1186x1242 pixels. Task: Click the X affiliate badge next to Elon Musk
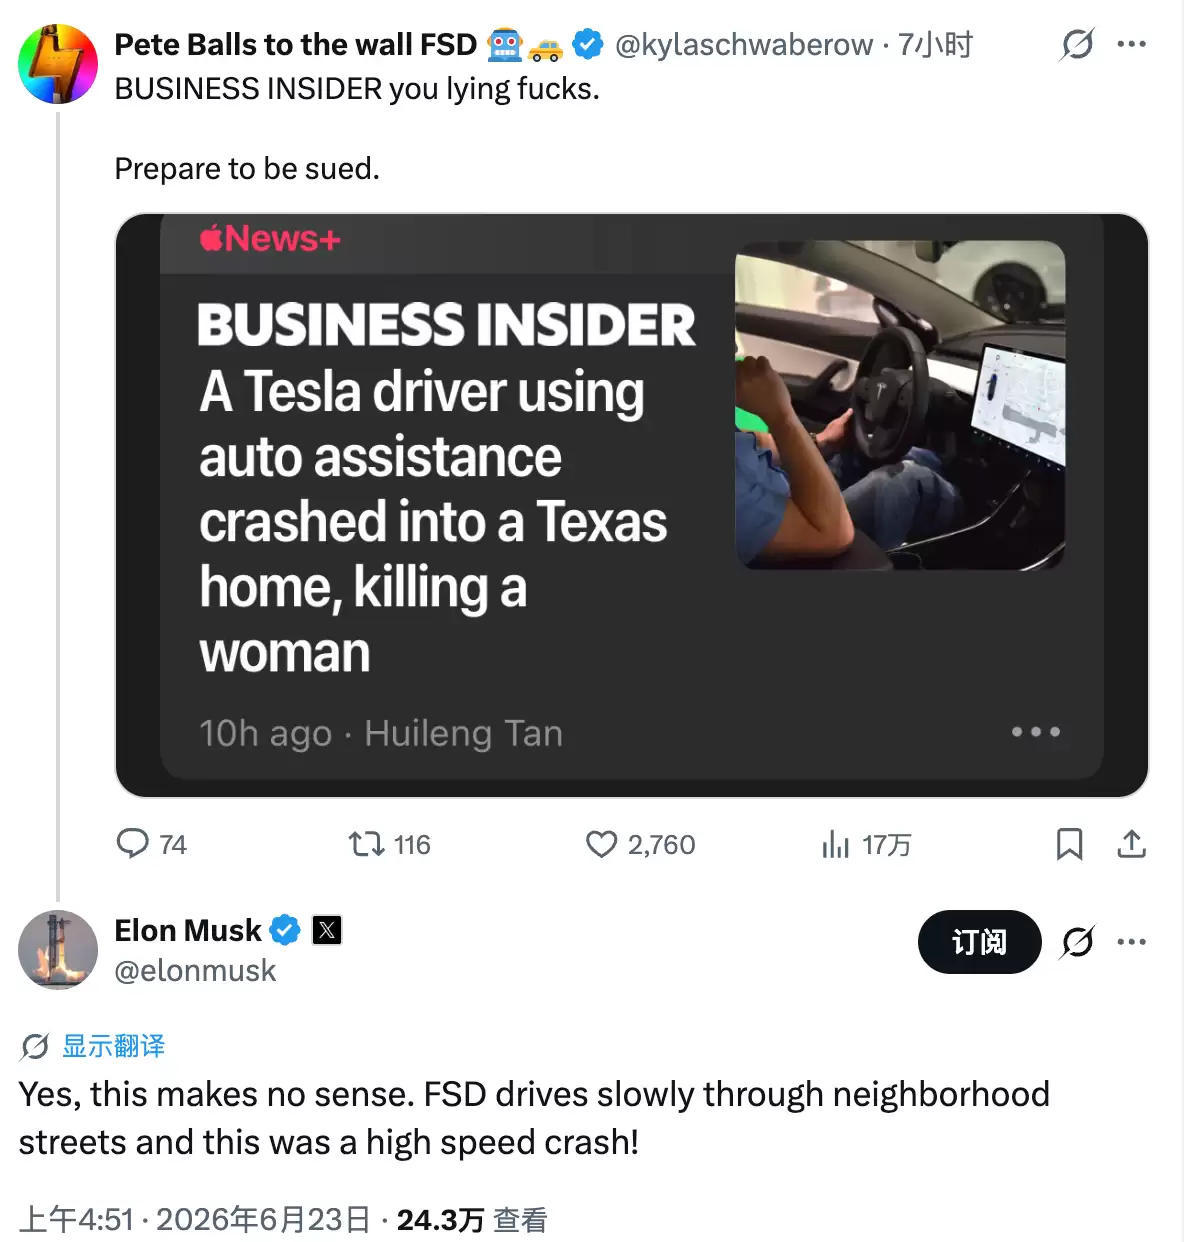(327, 930)
